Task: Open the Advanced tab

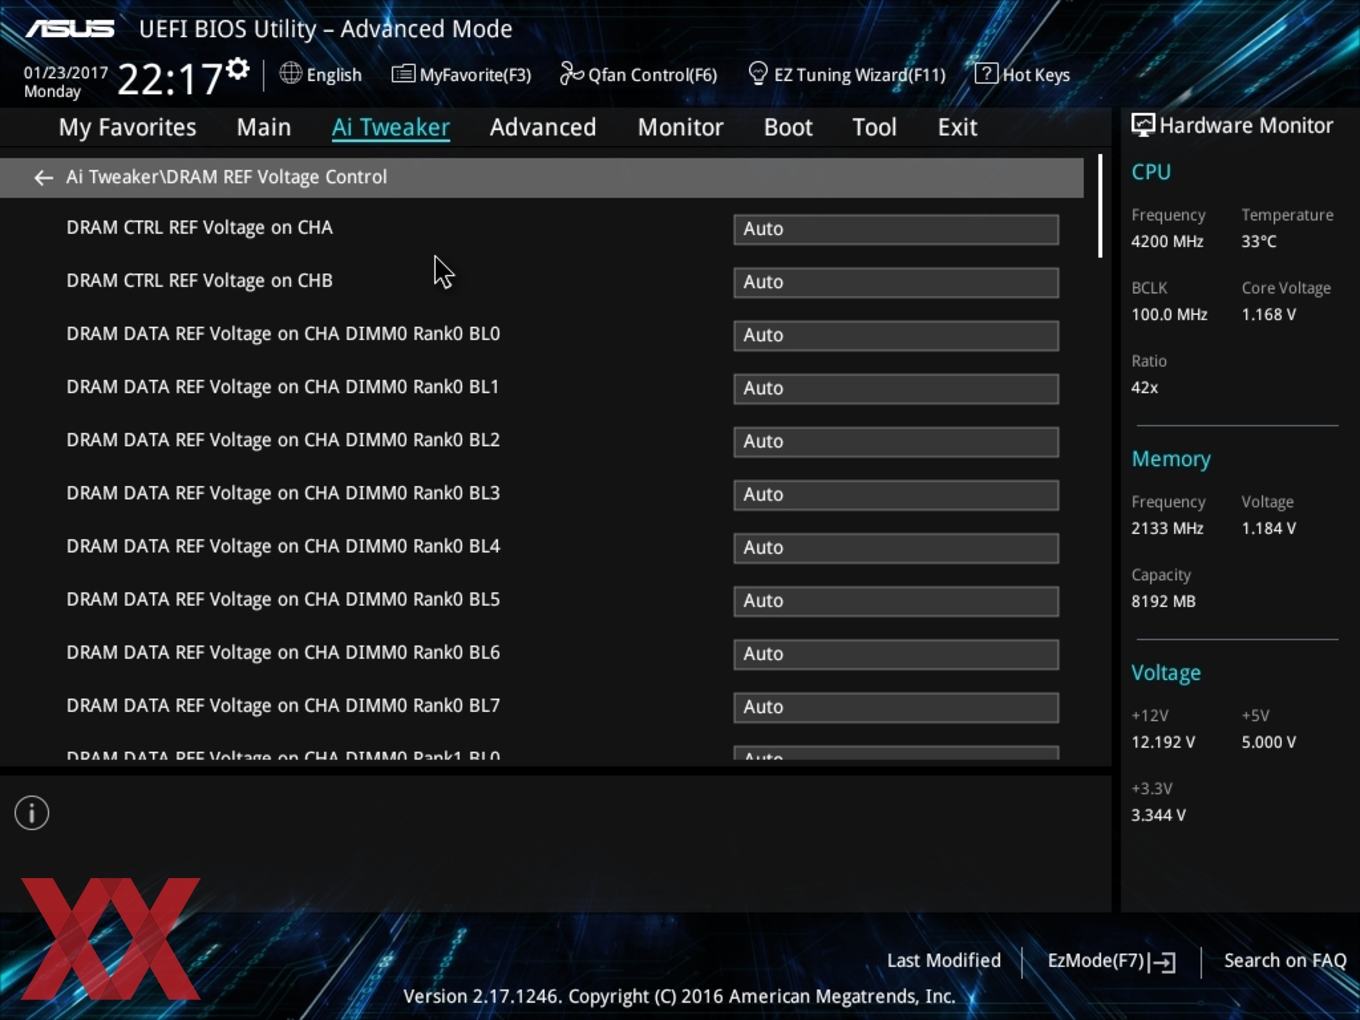Action: click(543, 127)
